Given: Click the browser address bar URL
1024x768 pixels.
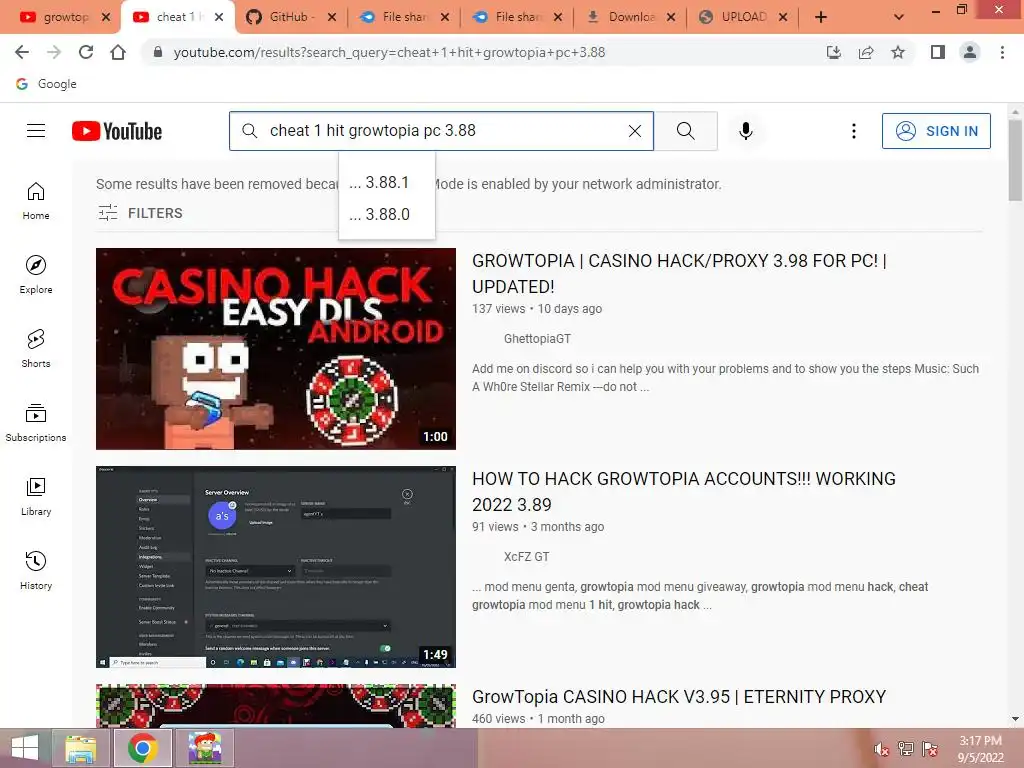Looking at the screenshot, I should (x=389, y=52).
